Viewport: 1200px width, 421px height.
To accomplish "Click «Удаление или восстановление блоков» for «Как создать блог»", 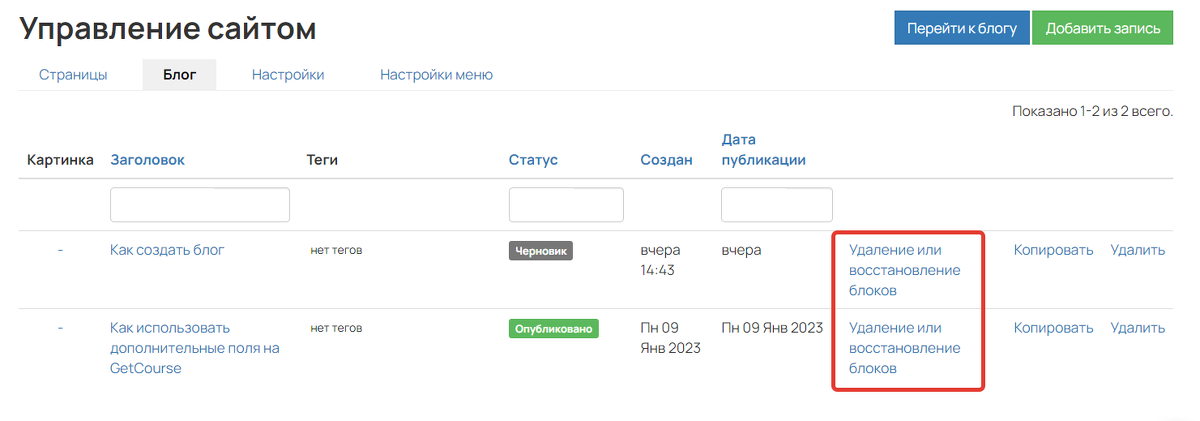I will coord(904,270).
